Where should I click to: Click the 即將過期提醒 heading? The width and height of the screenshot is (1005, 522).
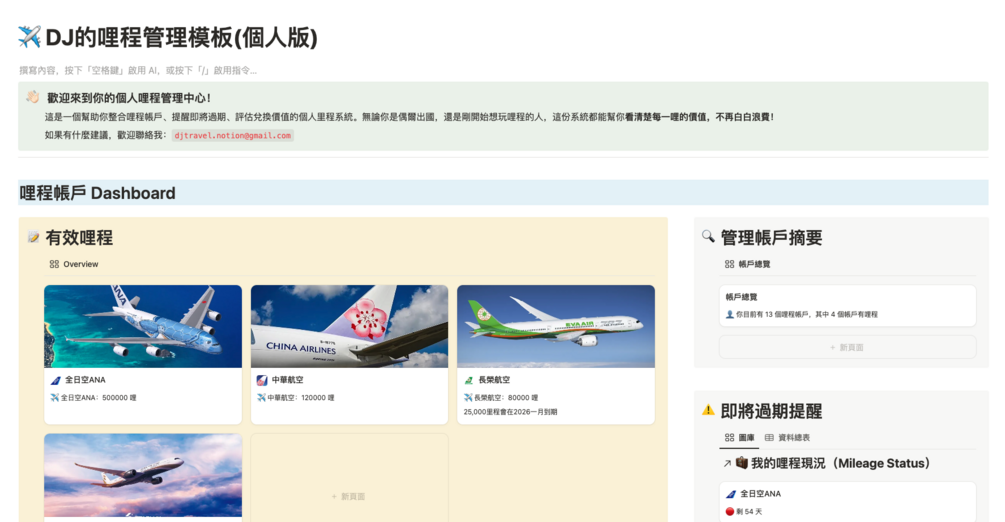pyautogui.click(x=771, y=411)
